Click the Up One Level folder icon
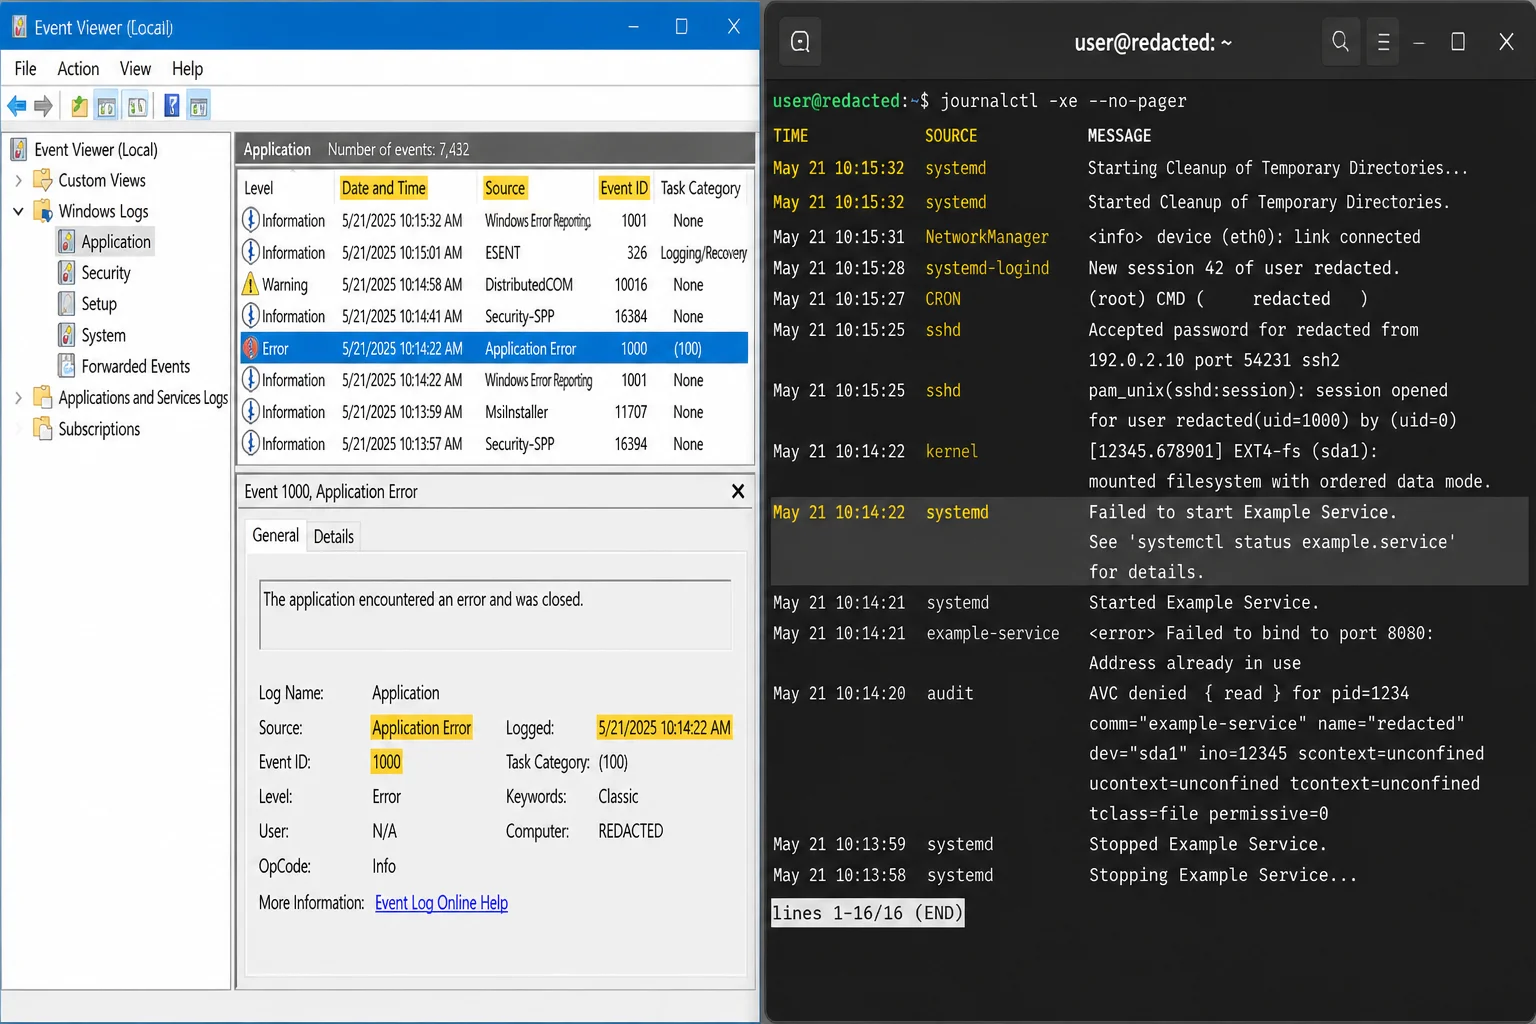The height and width of the screenshot is (1024, 1536). coord(79,105)
